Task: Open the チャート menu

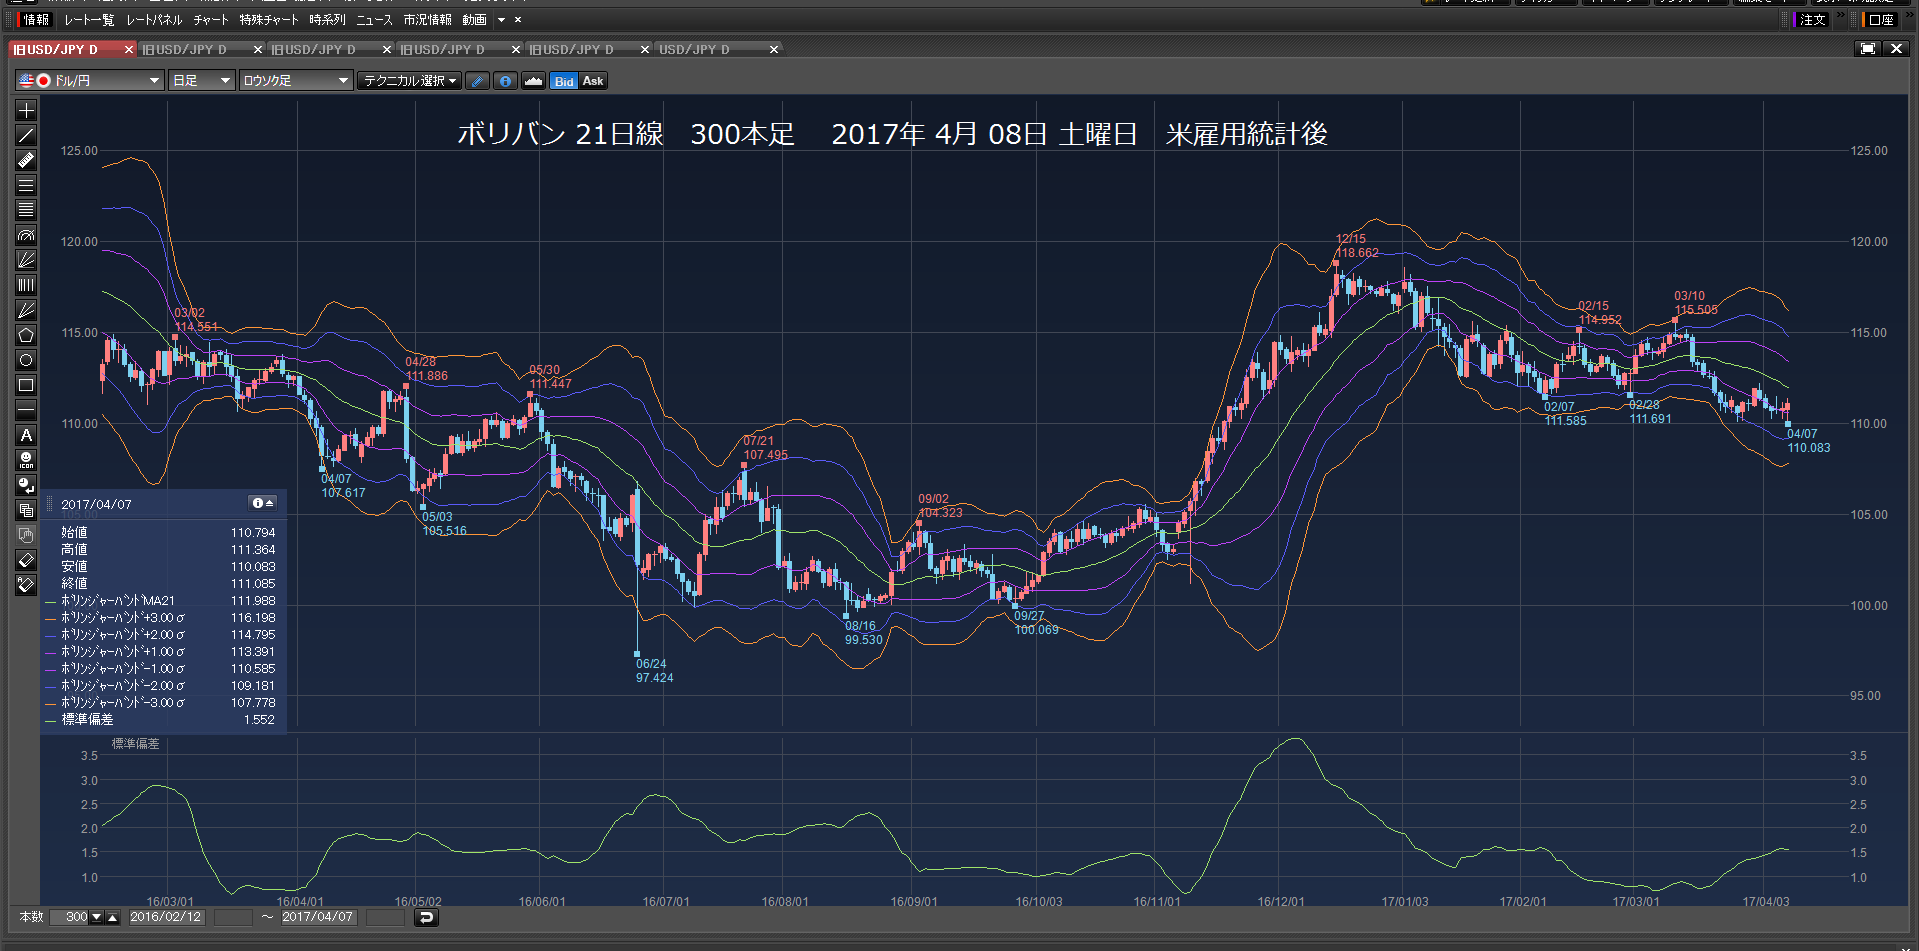Action: tap(211, 20)
